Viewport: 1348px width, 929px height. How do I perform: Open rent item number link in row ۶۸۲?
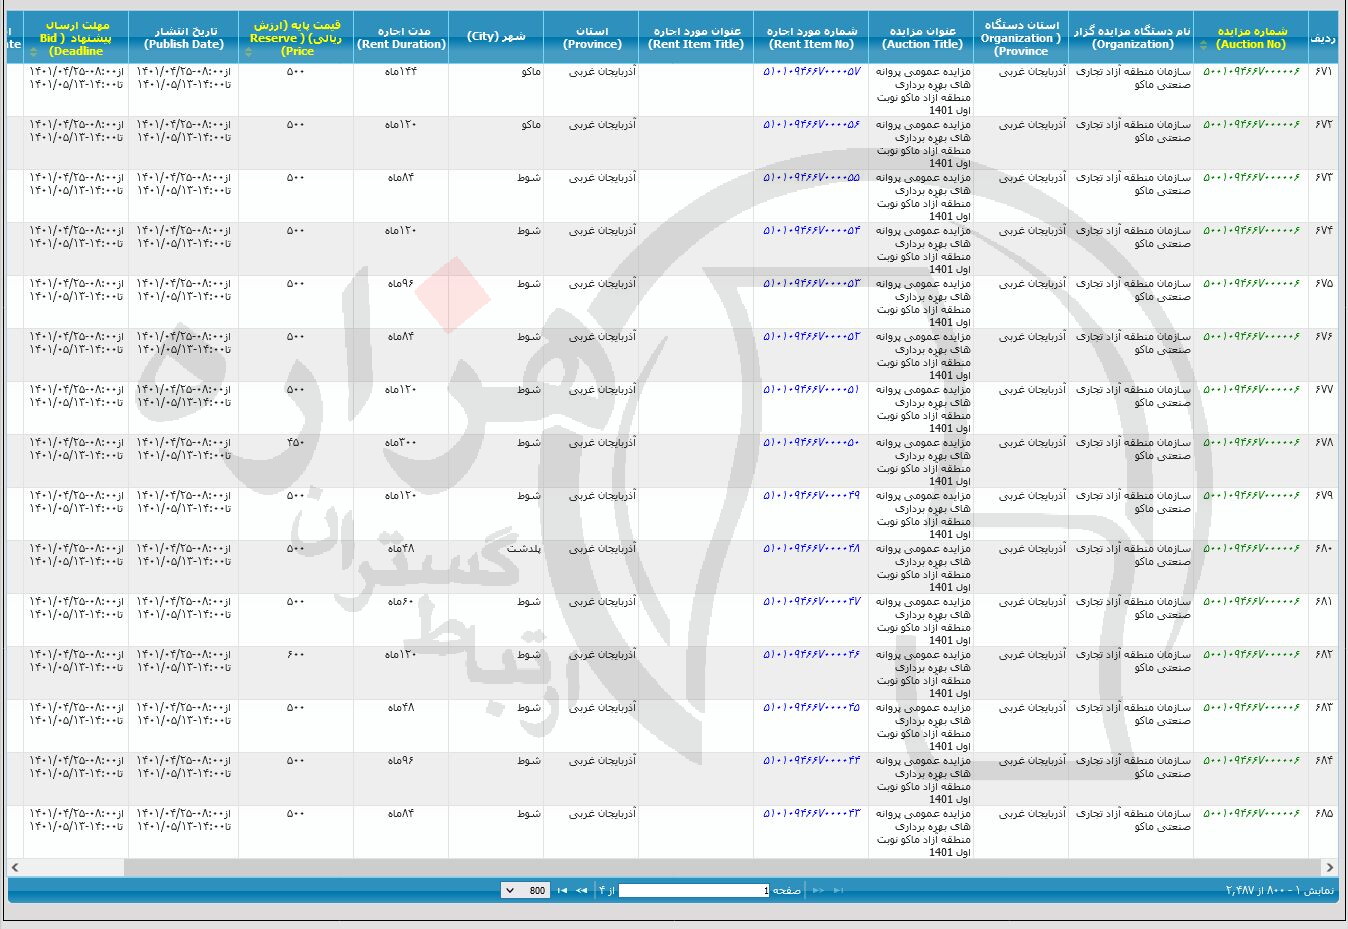click(811, 655)
